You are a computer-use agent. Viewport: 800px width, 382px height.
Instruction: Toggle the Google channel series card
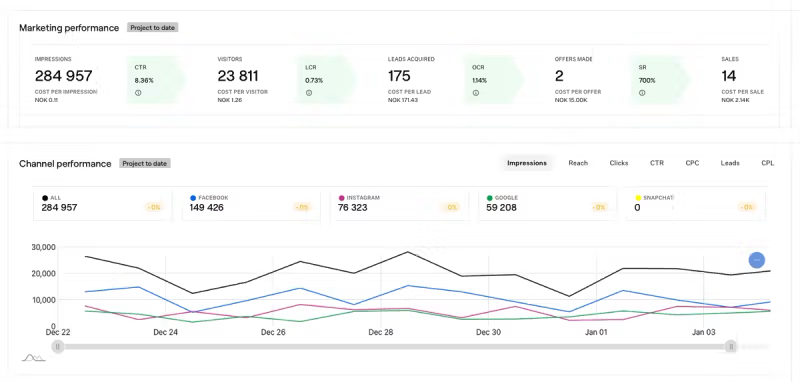pyautogui.click(x=547, y=206)
